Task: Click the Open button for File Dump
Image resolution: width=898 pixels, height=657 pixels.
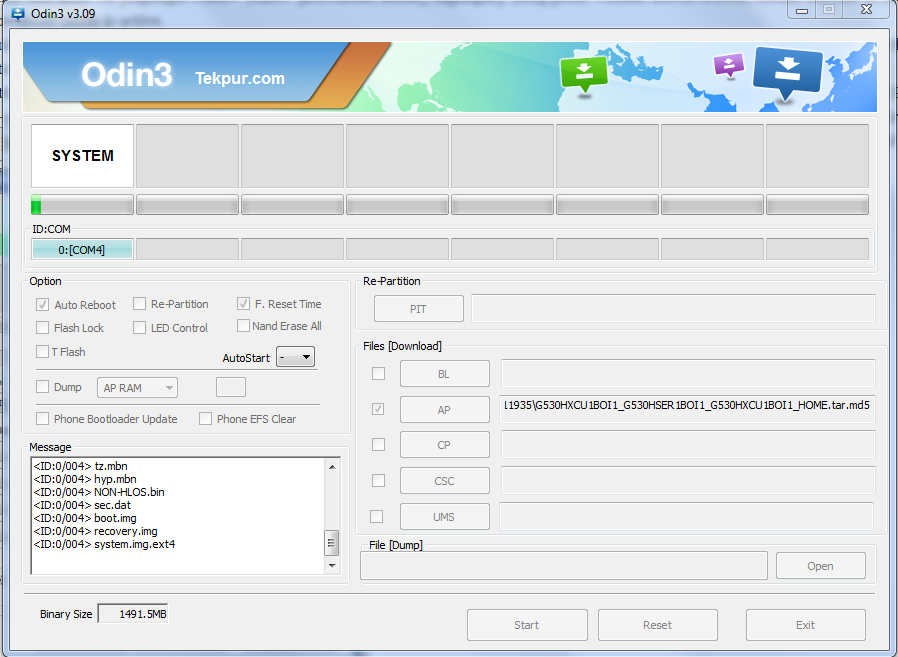Action: pyautogui.click(x=821, y=566)
